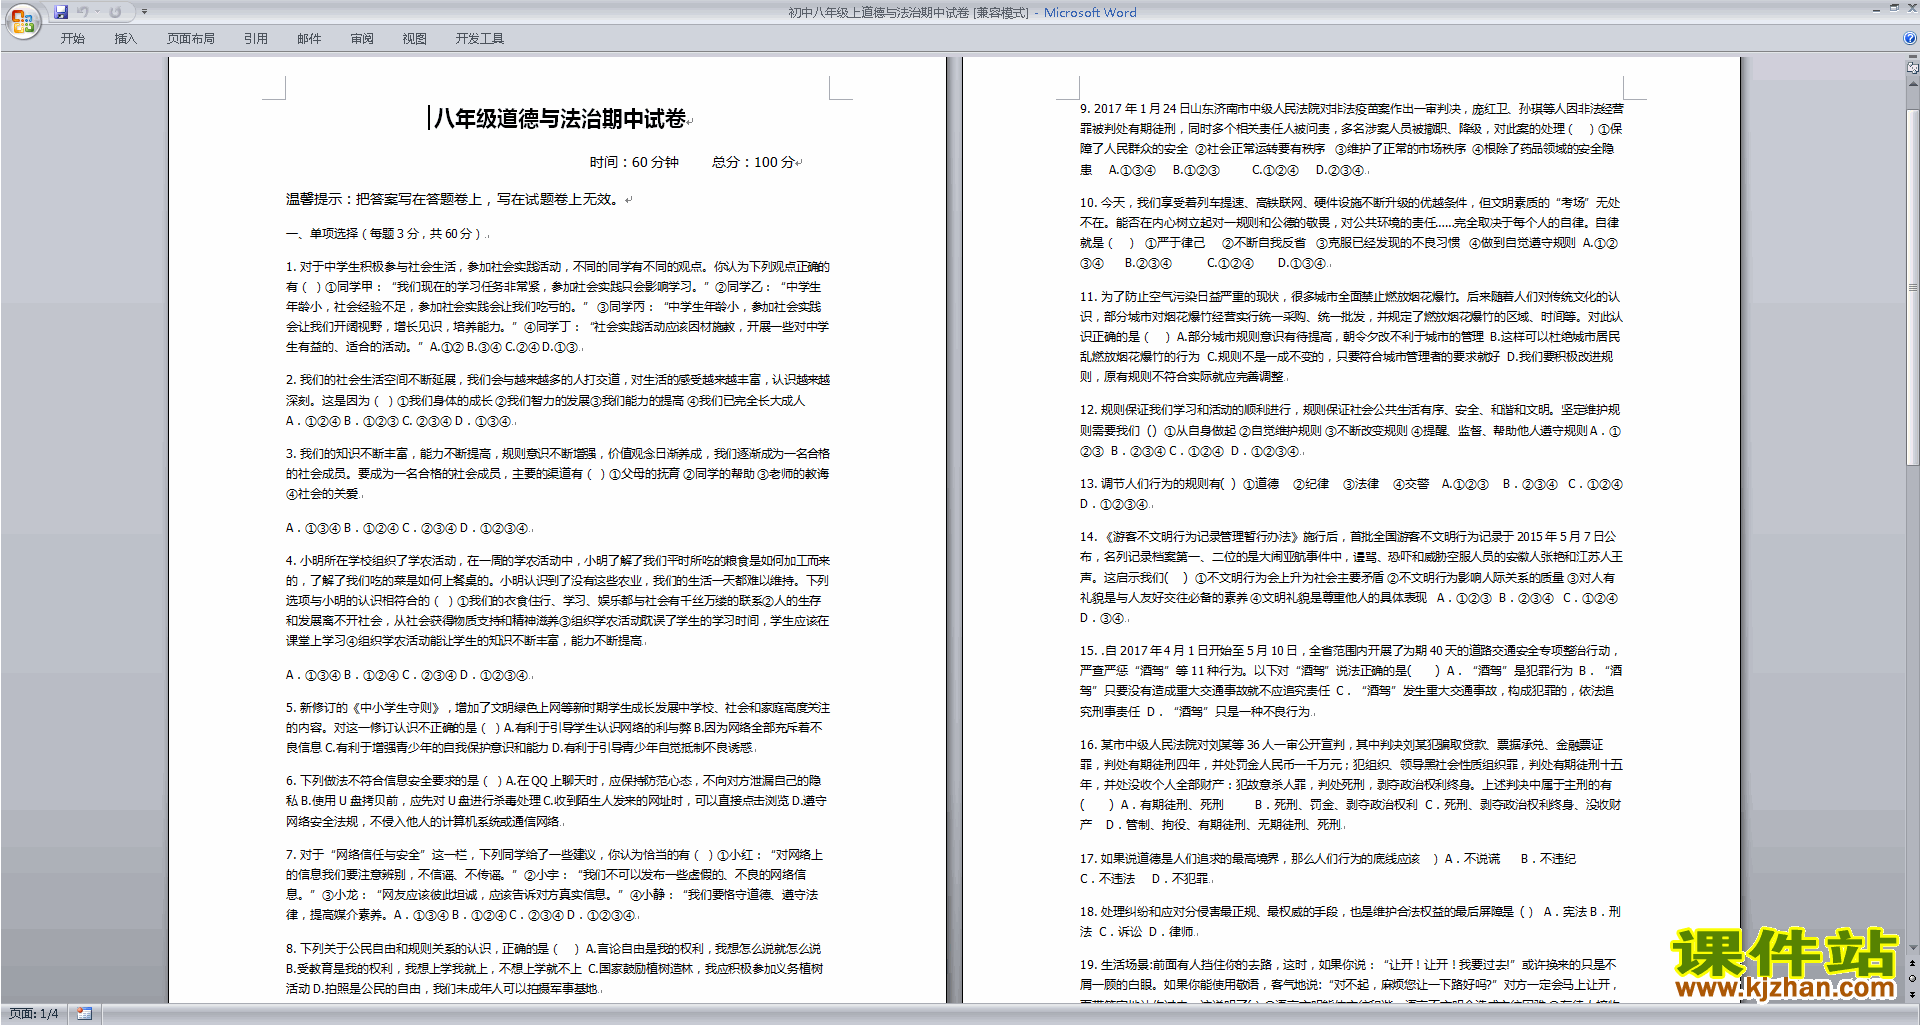Image resolution: width=1920 pixels, height=1025 pixels.
Task: Open the 邮件 ribbon tab
Action: (309, 38)
